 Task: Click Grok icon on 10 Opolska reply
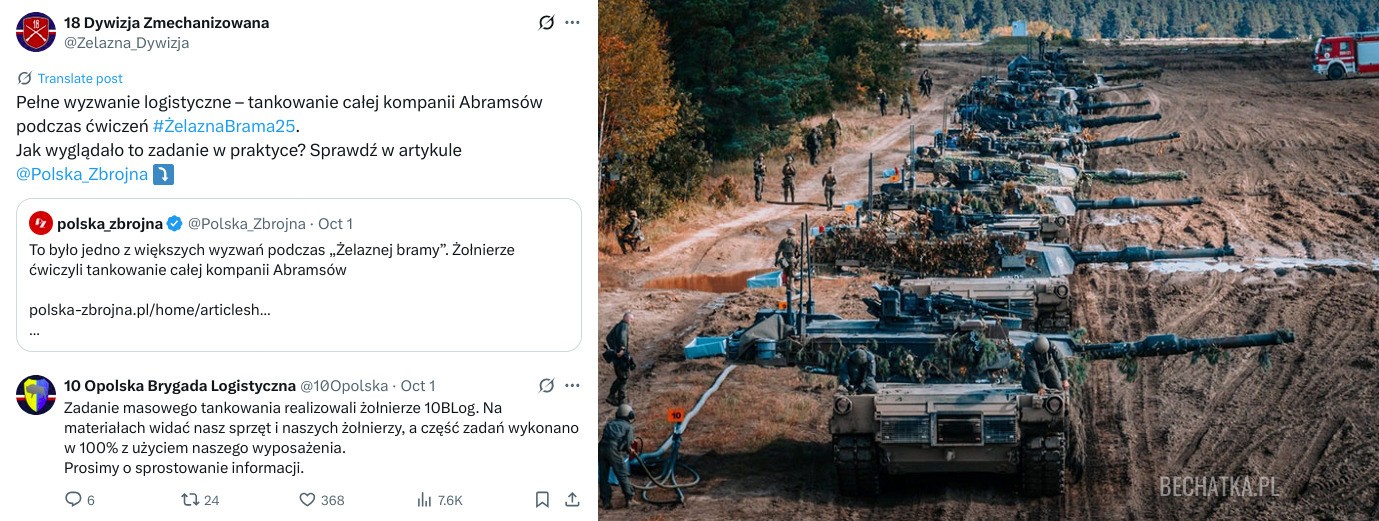(546, 385)
